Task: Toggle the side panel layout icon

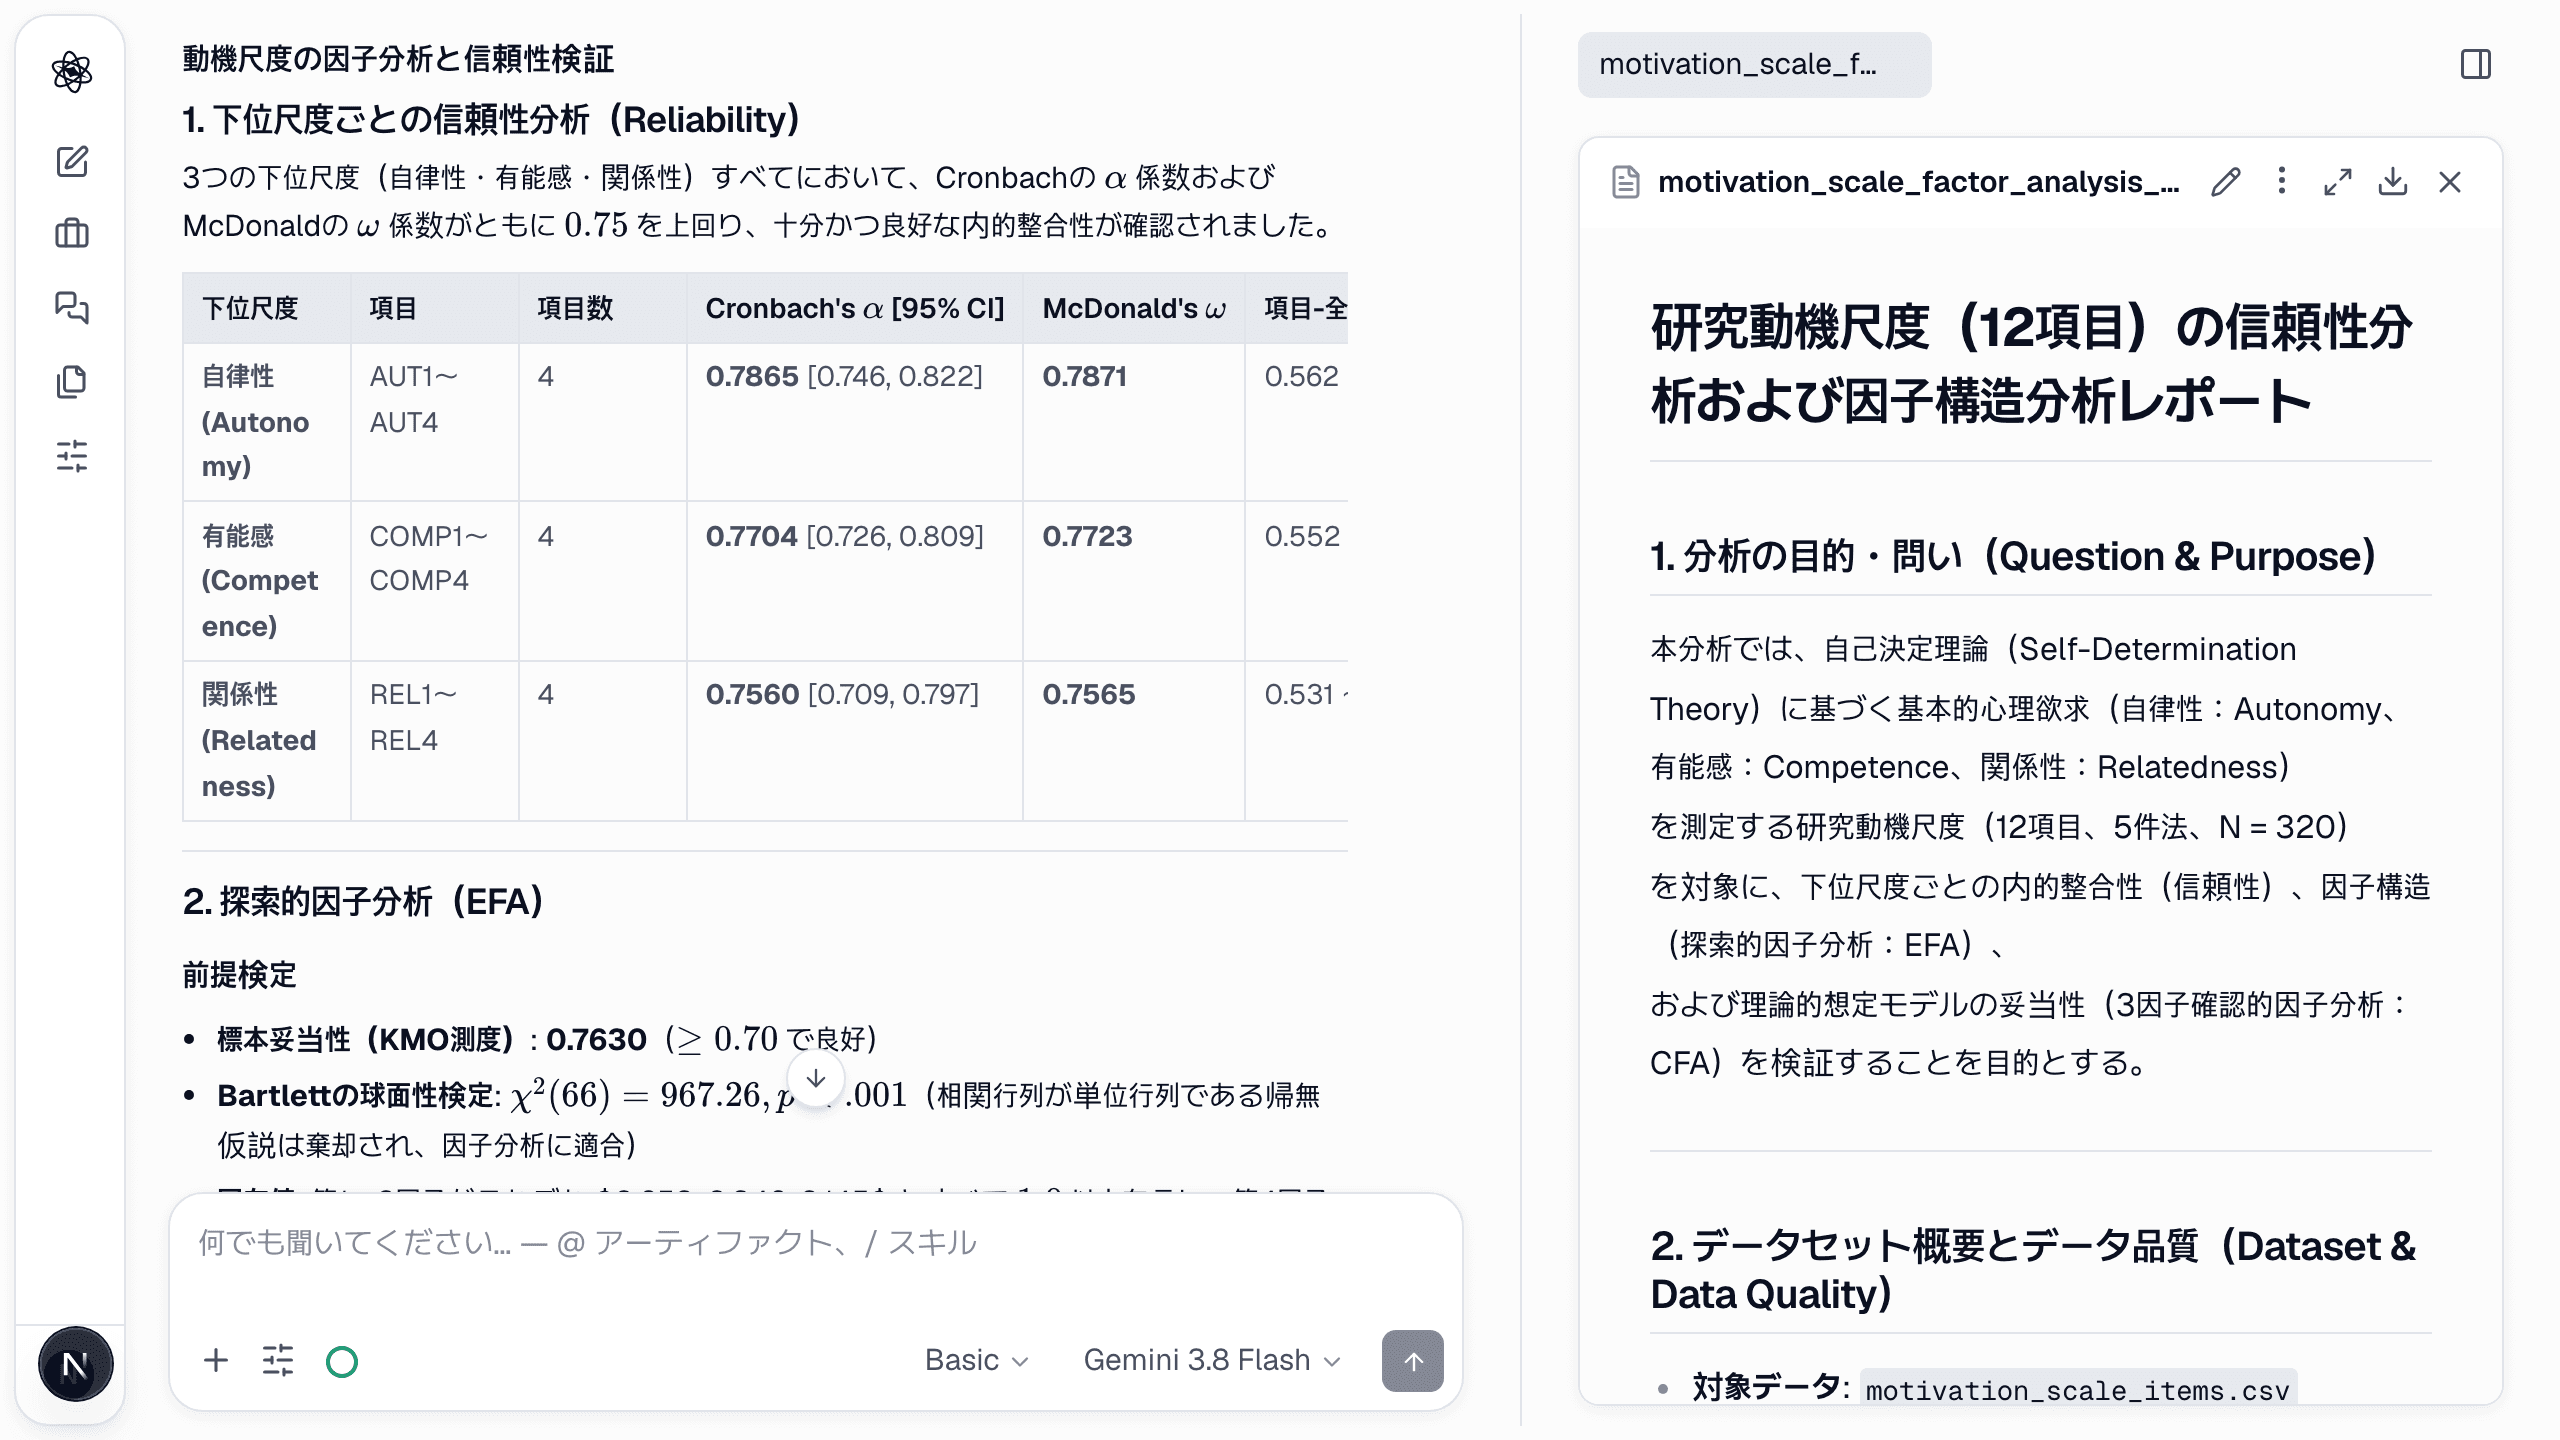Action: [2476, 65]
